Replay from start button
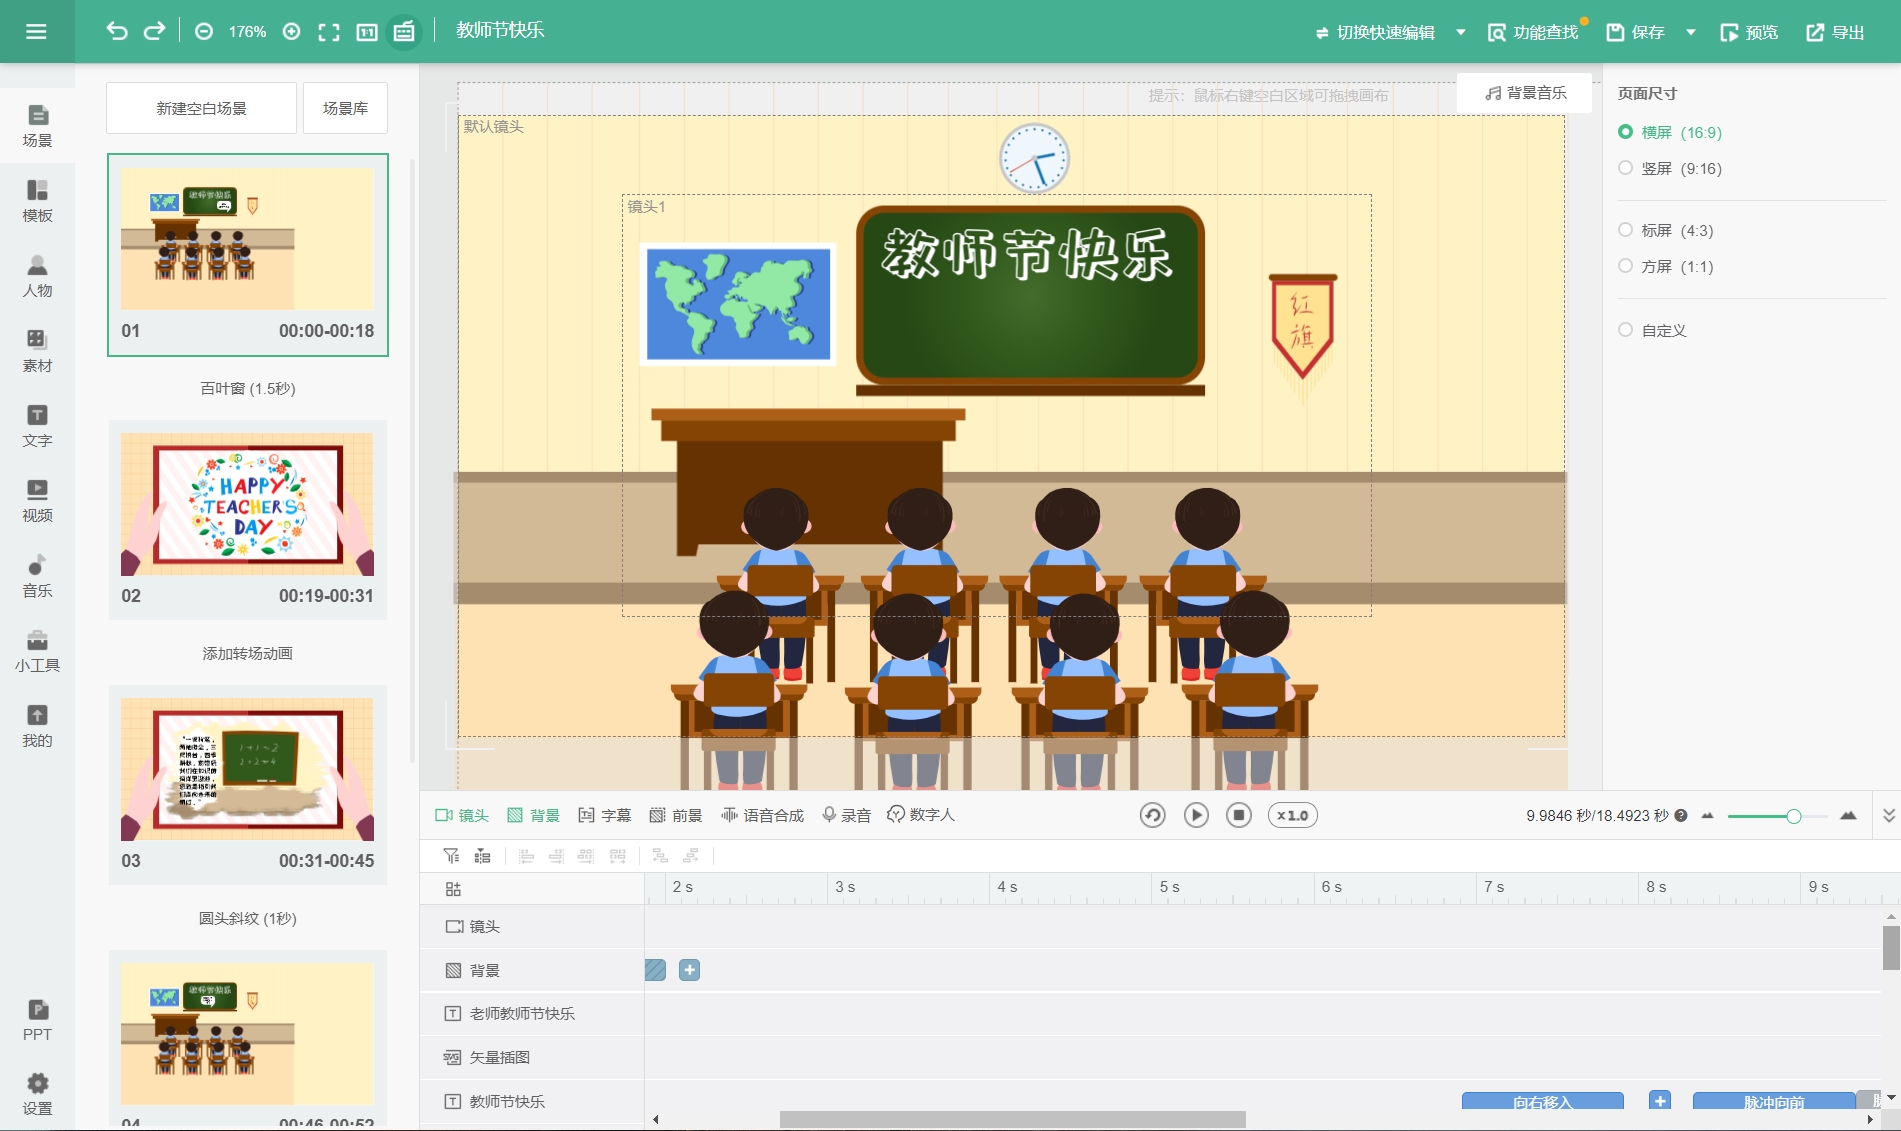The height and width of the screenshot is (1131, 1901). click(1153, 815)
